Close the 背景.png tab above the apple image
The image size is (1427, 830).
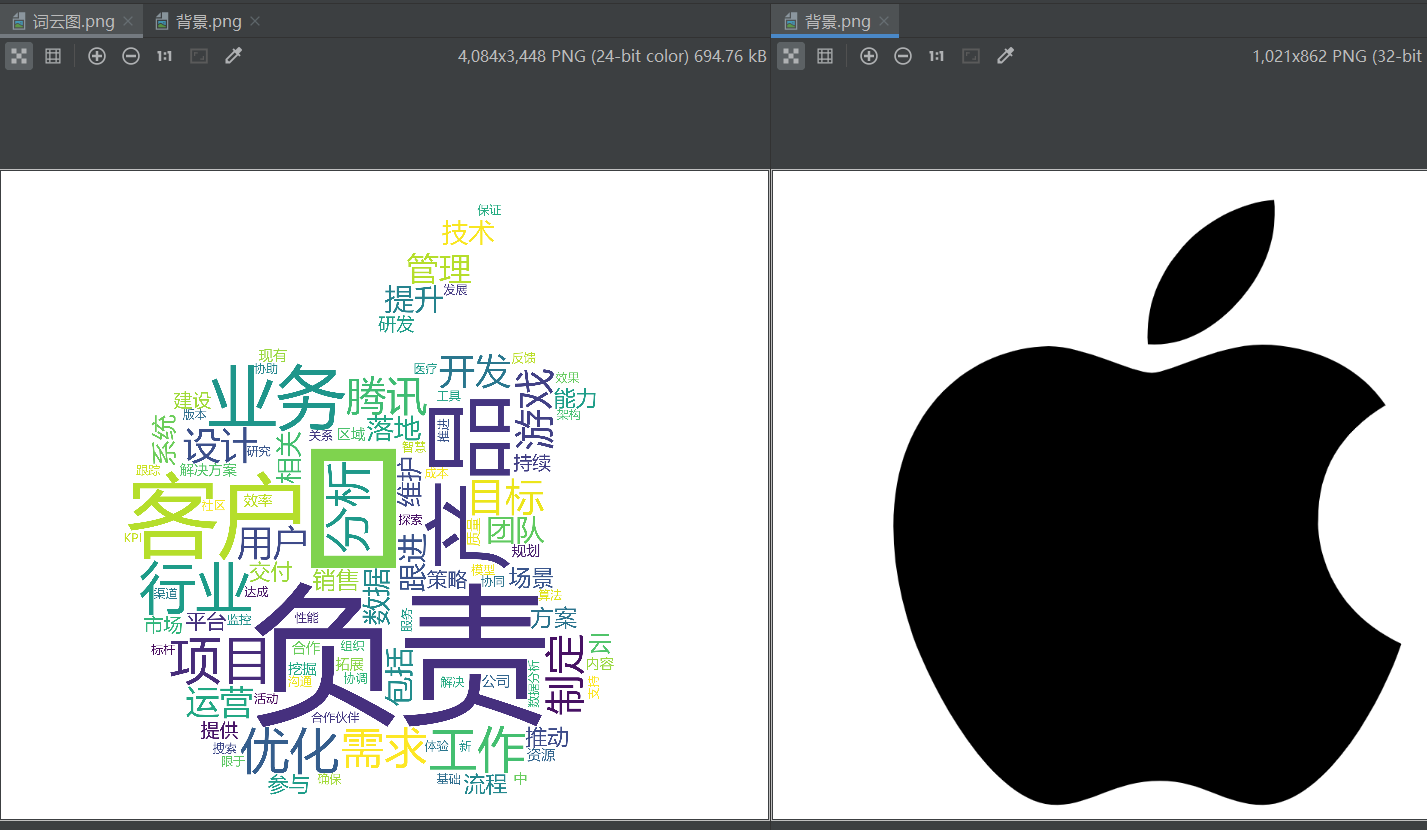(884, 21)
